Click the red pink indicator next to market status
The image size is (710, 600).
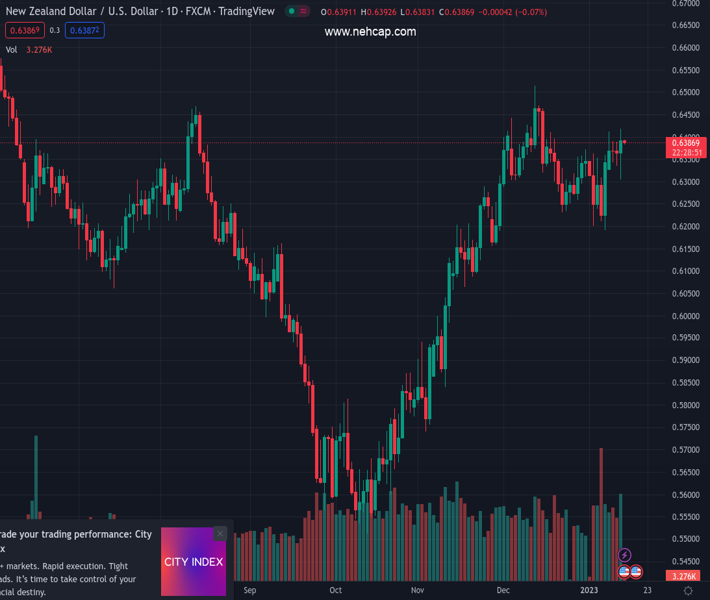(304, 12)
